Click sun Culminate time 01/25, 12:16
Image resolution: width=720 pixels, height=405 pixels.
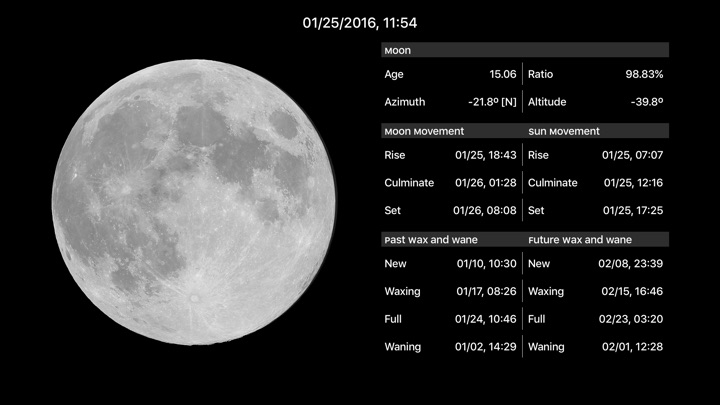[633, 183]
